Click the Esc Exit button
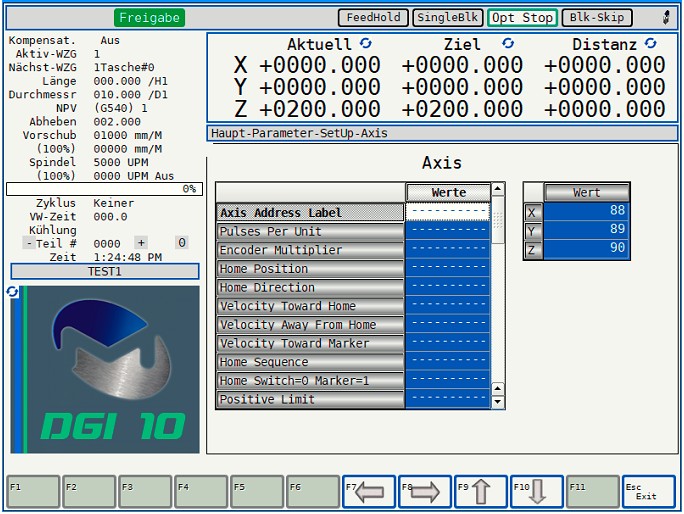The image size is (684, 514). tap(649, 492)
